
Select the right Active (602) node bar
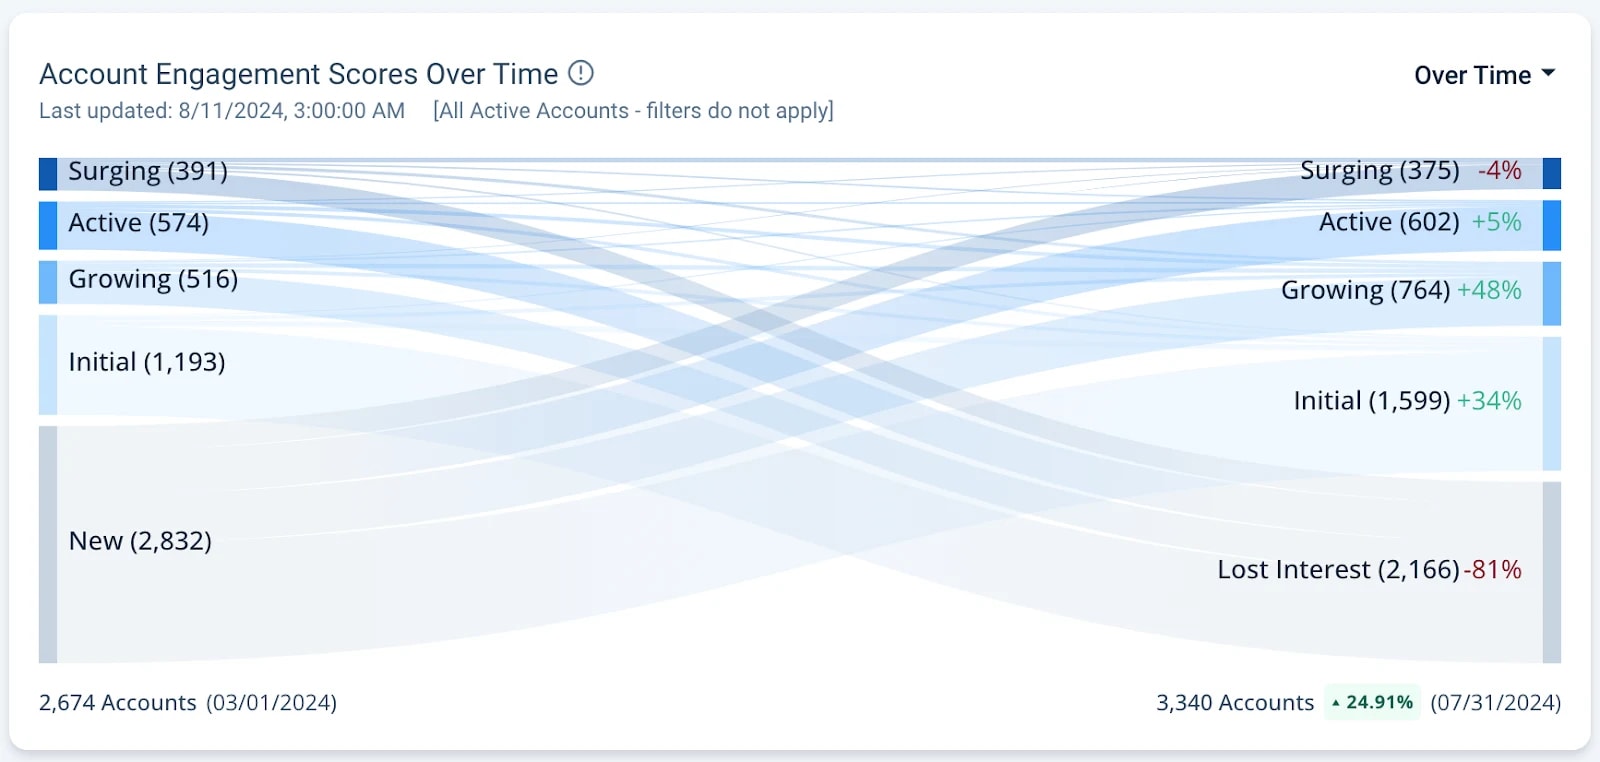coord(1551,225)
